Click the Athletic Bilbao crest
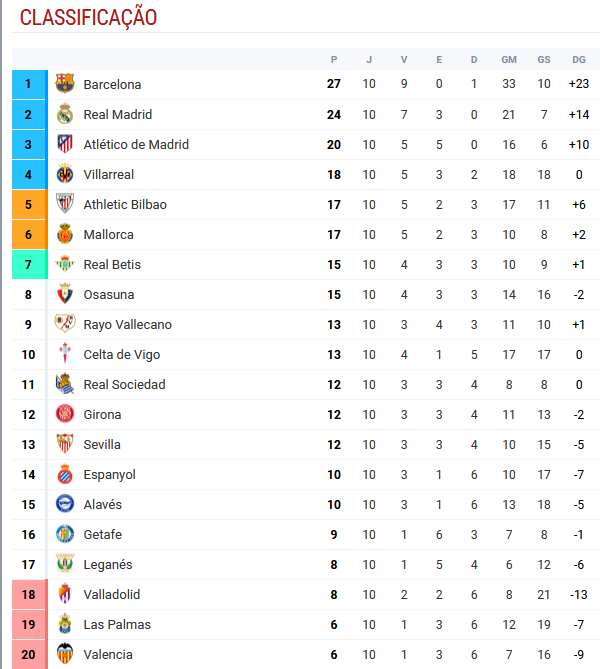Image resolution: width=600 pixels, height=669 pixels. point(65,204)
